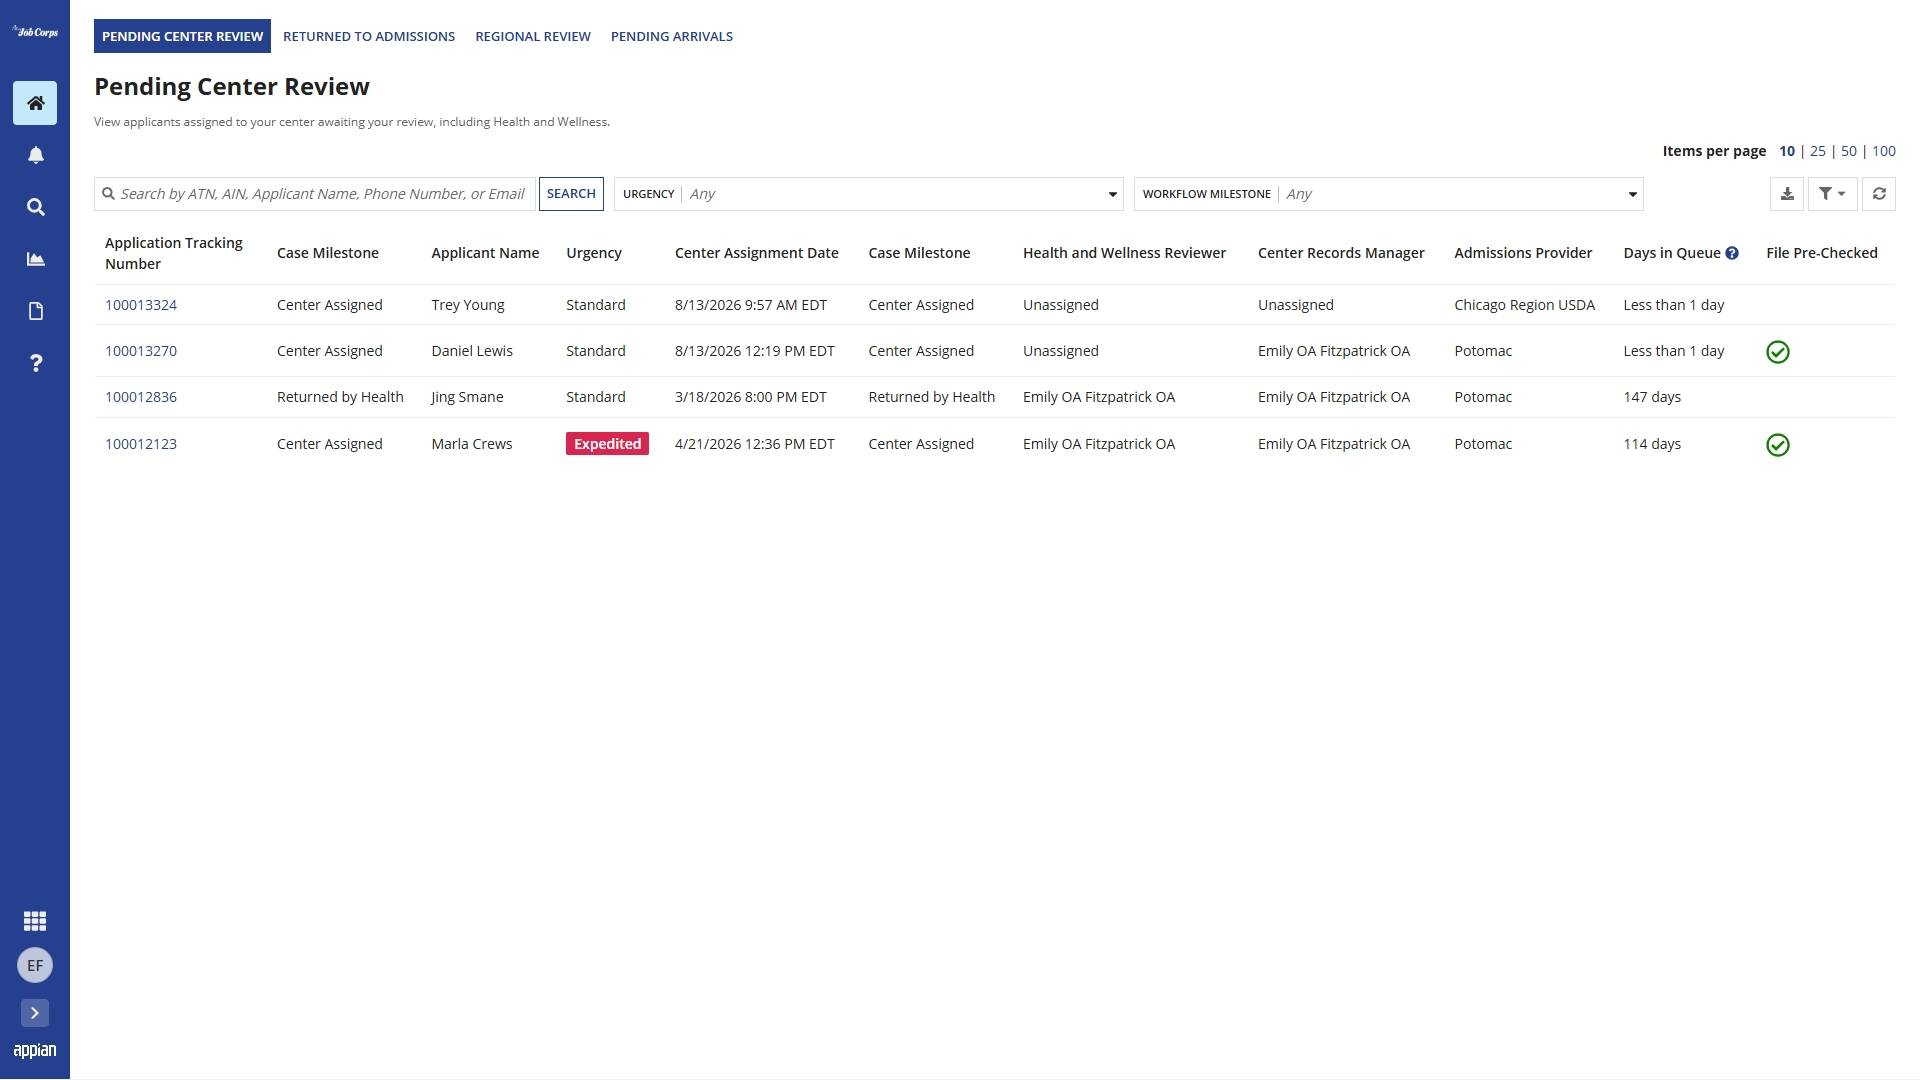Set items per page to 100
This screenshot has height=1080, width=1920.
point(1884,151)
